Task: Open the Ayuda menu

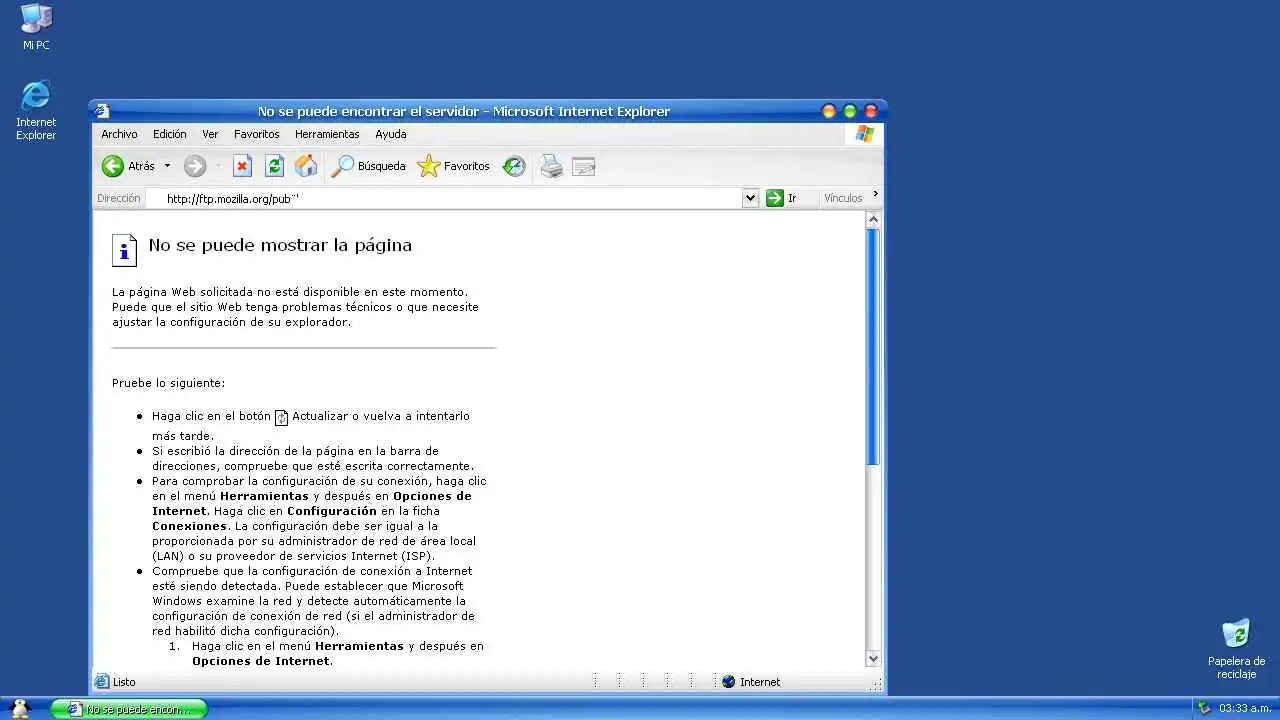Action: click(x=391, y=134)
